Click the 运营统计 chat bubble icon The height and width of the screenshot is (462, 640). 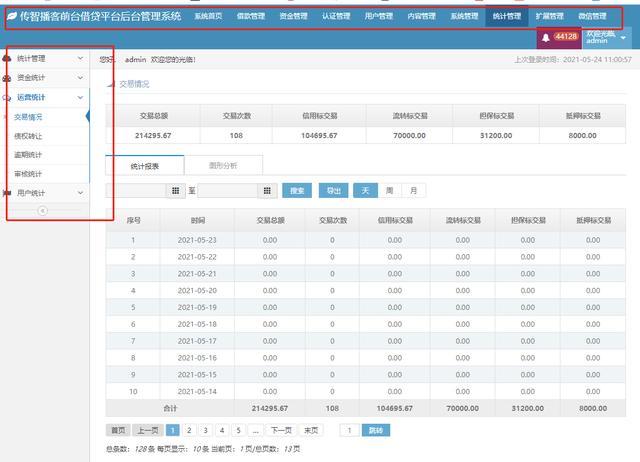point(7,98)
